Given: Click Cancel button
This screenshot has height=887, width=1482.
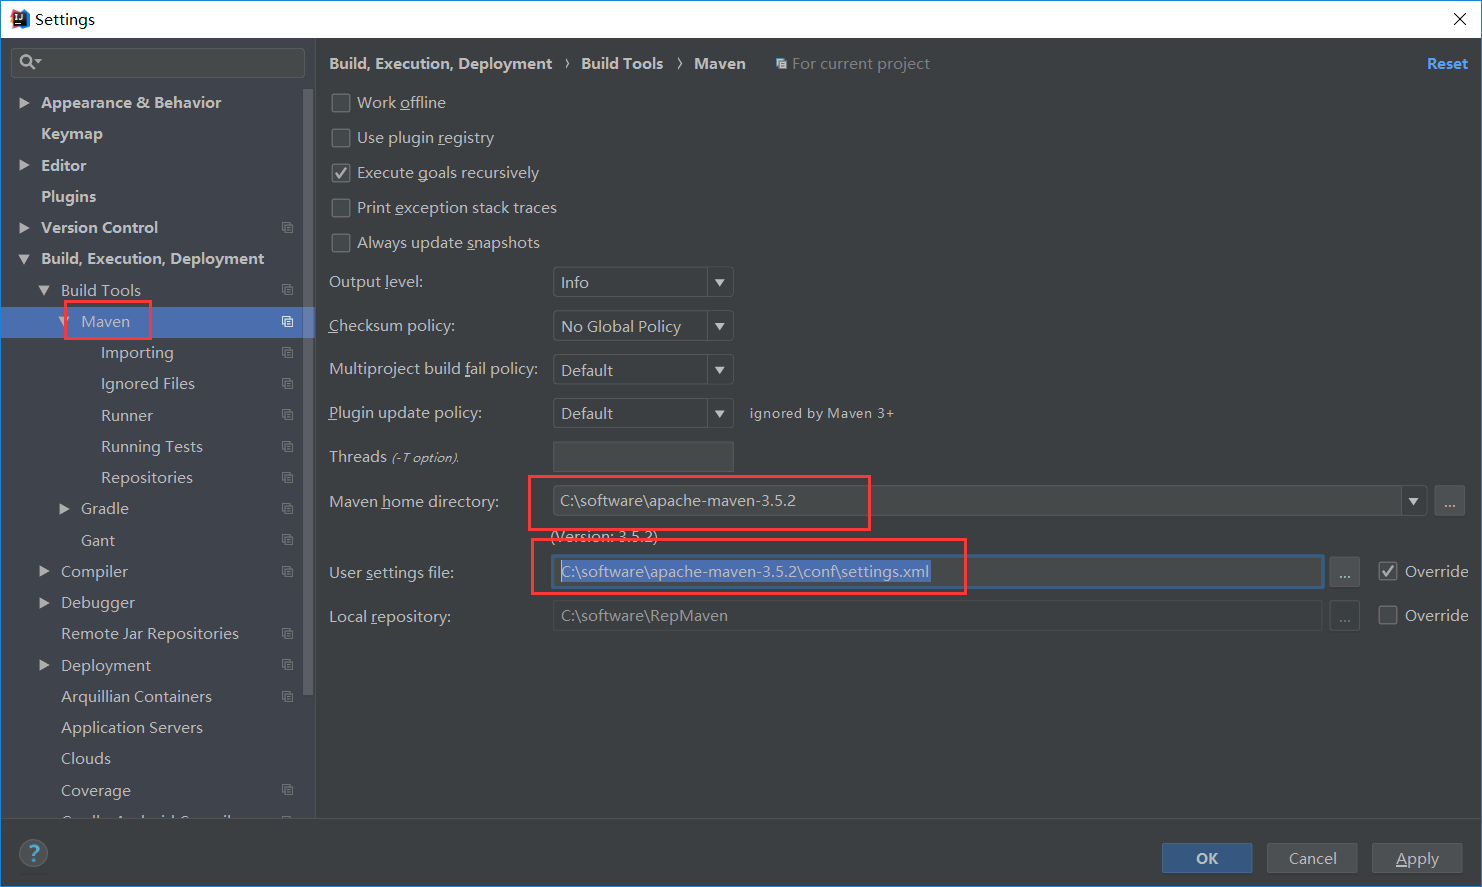Looking at the screenshot, I should [1312, 858].
